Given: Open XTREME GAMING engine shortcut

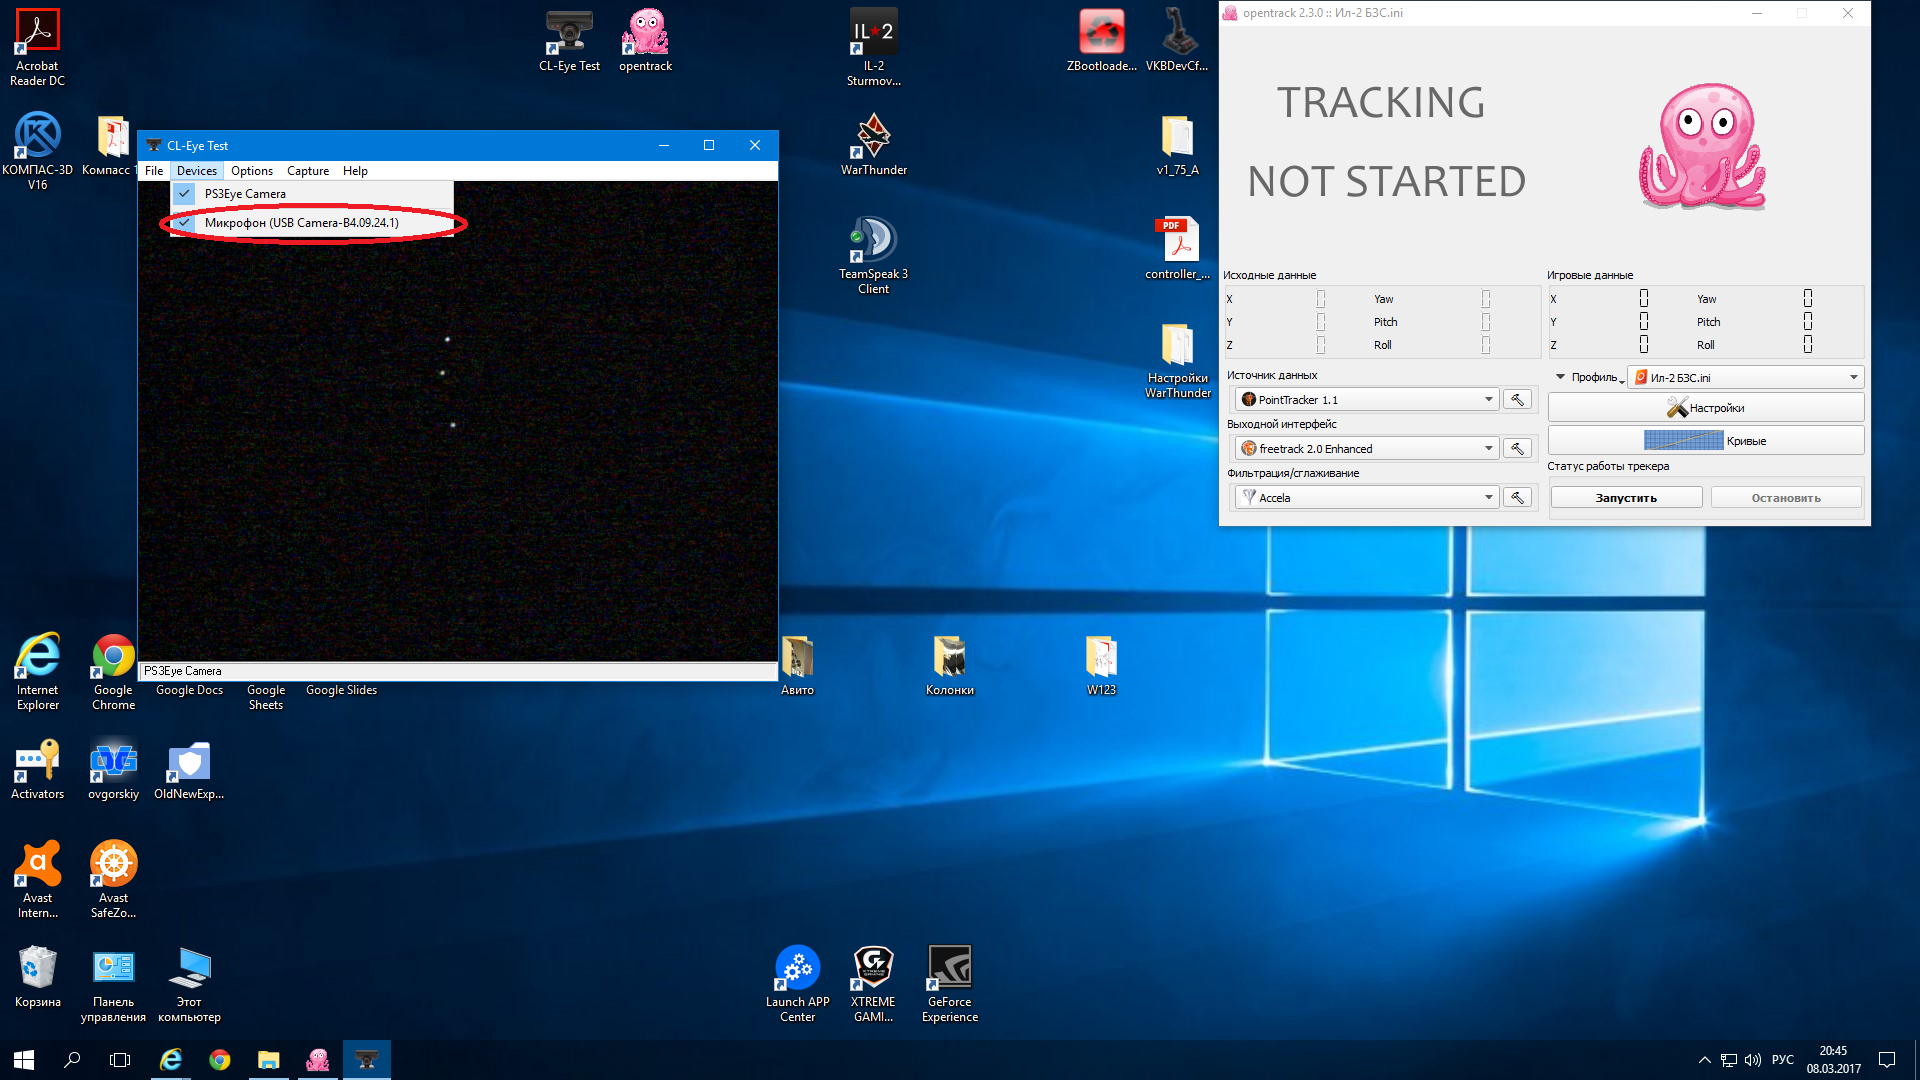Looking at the screenshot, I should pos(873,983).
